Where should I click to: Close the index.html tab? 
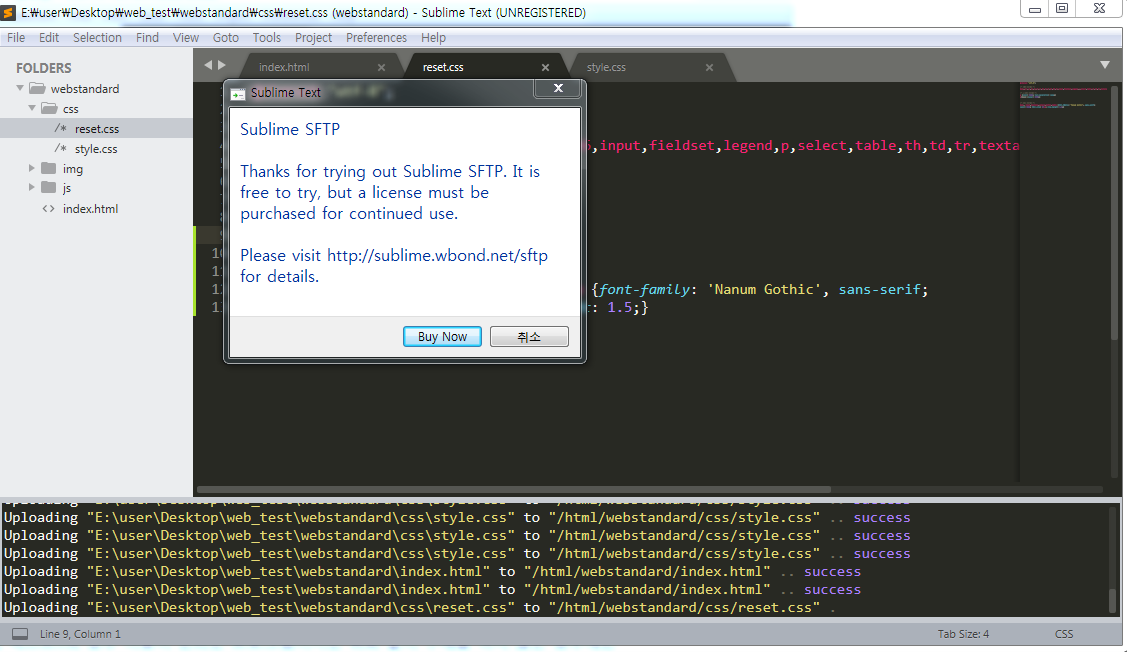coord(382,68)
